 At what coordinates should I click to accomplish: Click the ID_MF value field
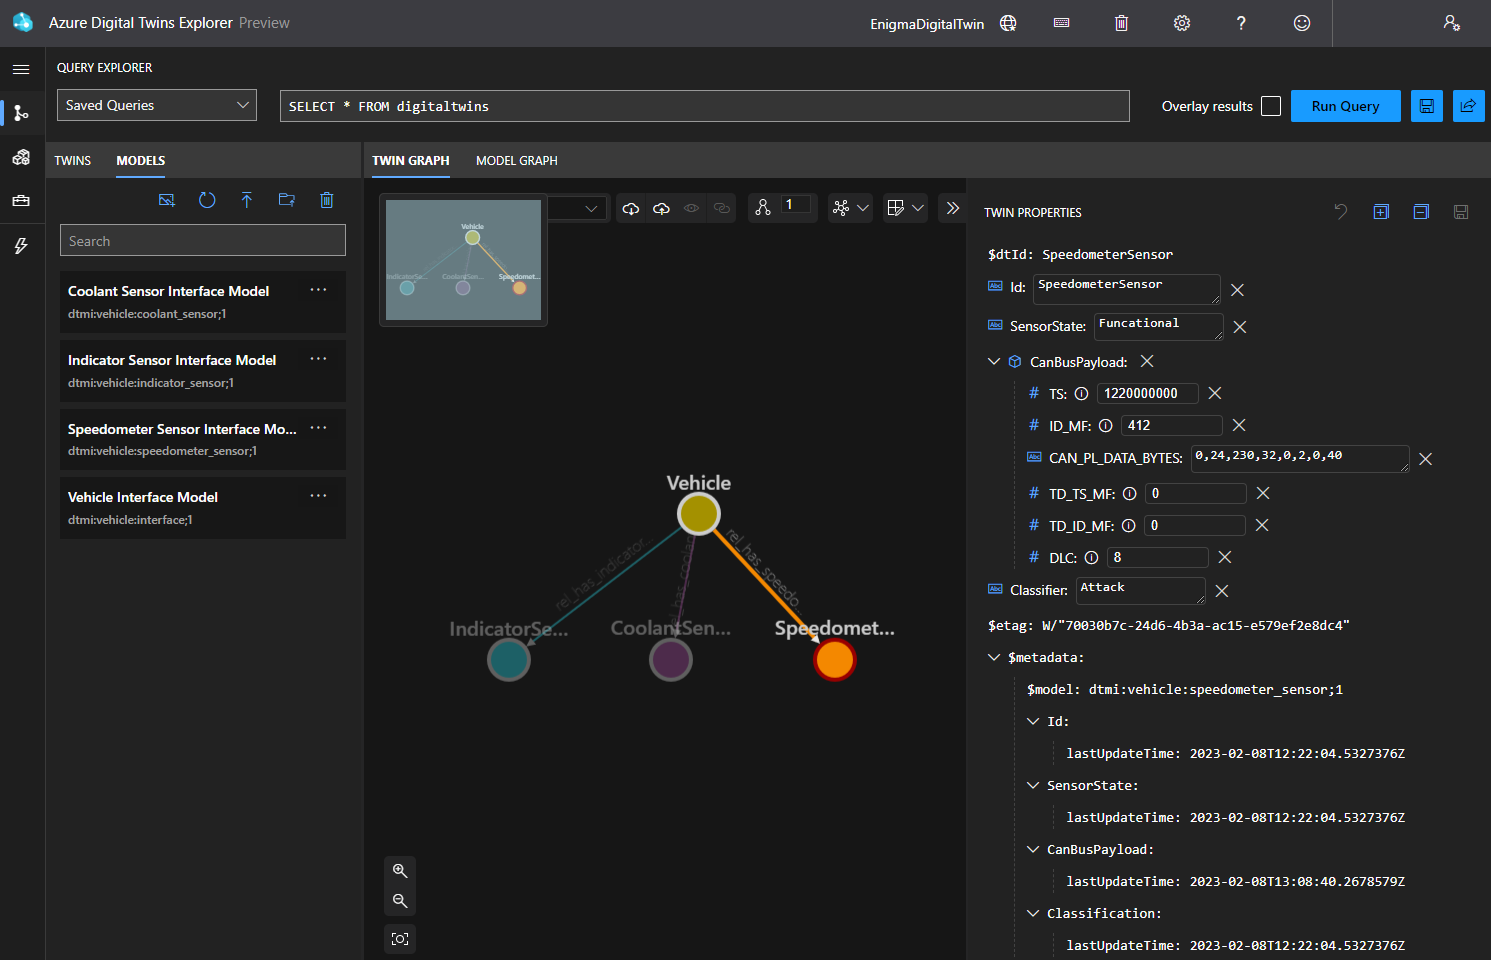(1171, 426)
